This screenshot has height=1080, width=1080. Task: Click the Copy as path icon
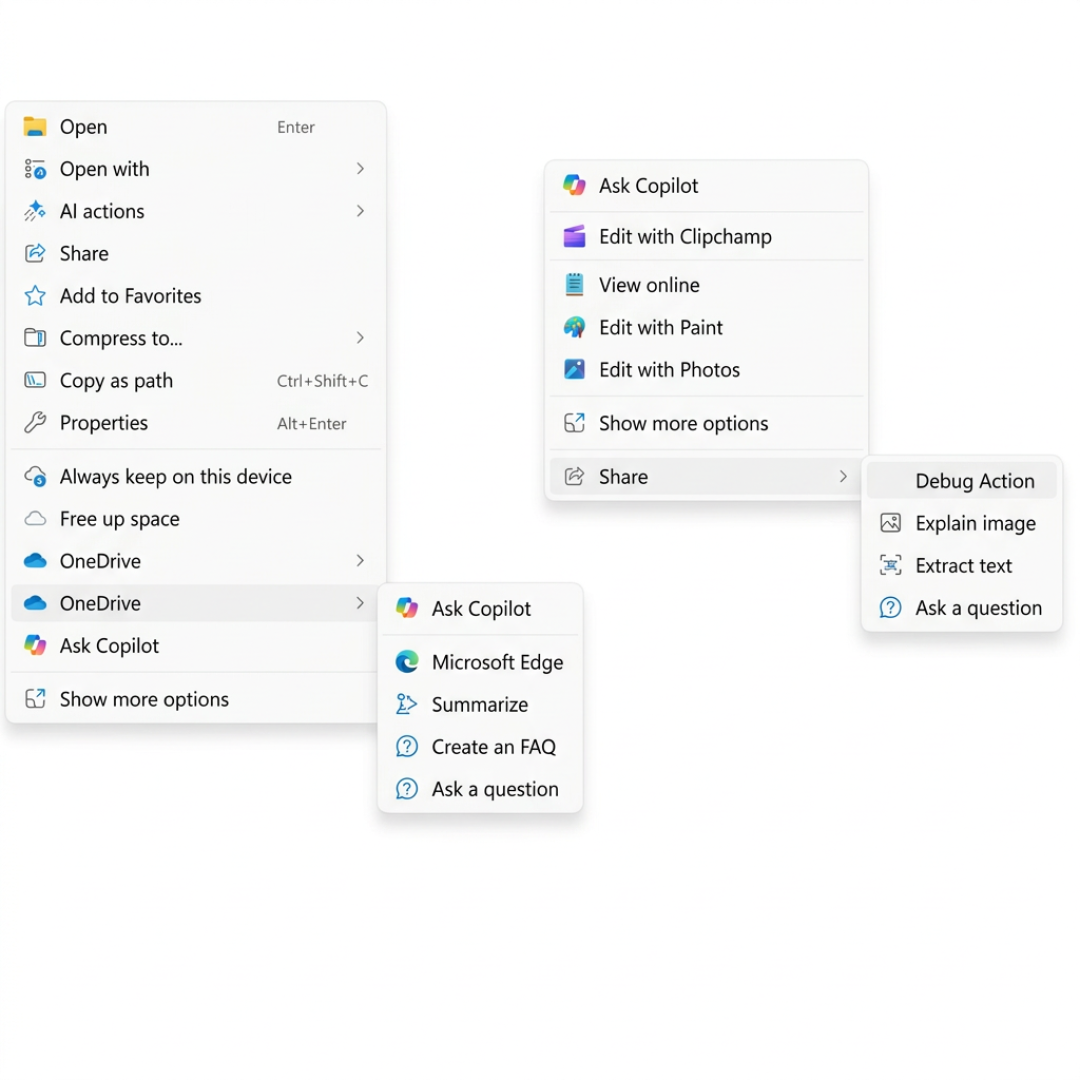tap(34, 380)
